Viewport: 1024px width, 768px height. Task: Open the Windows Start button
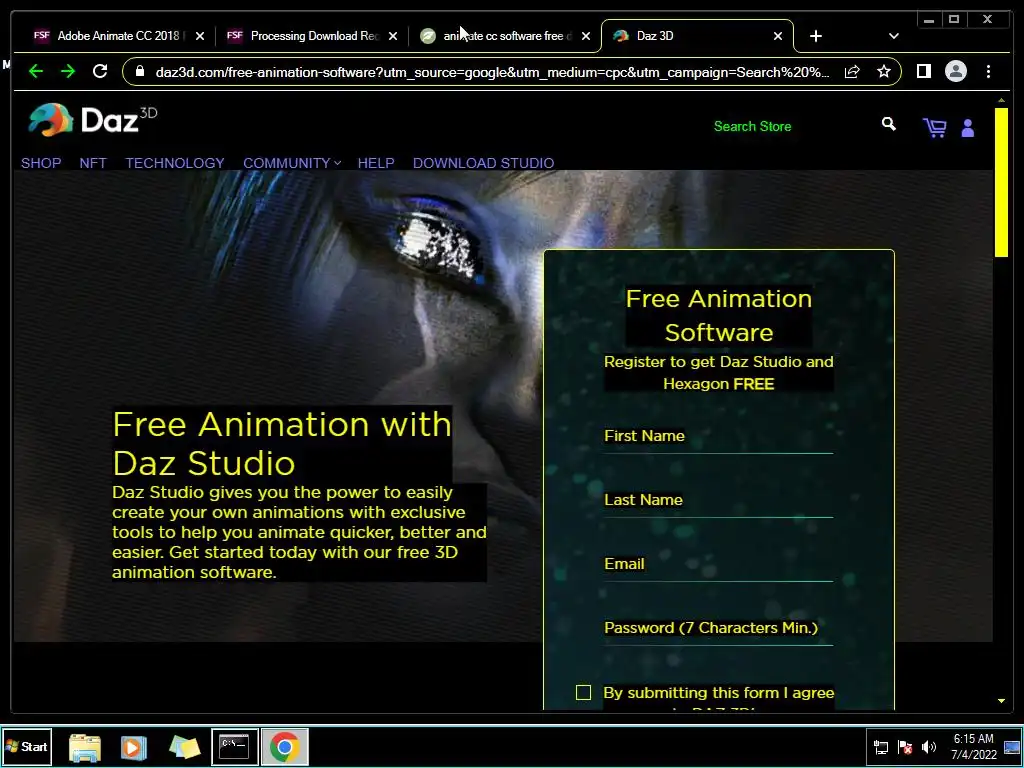pyautogui.click(x=27, y=746)
